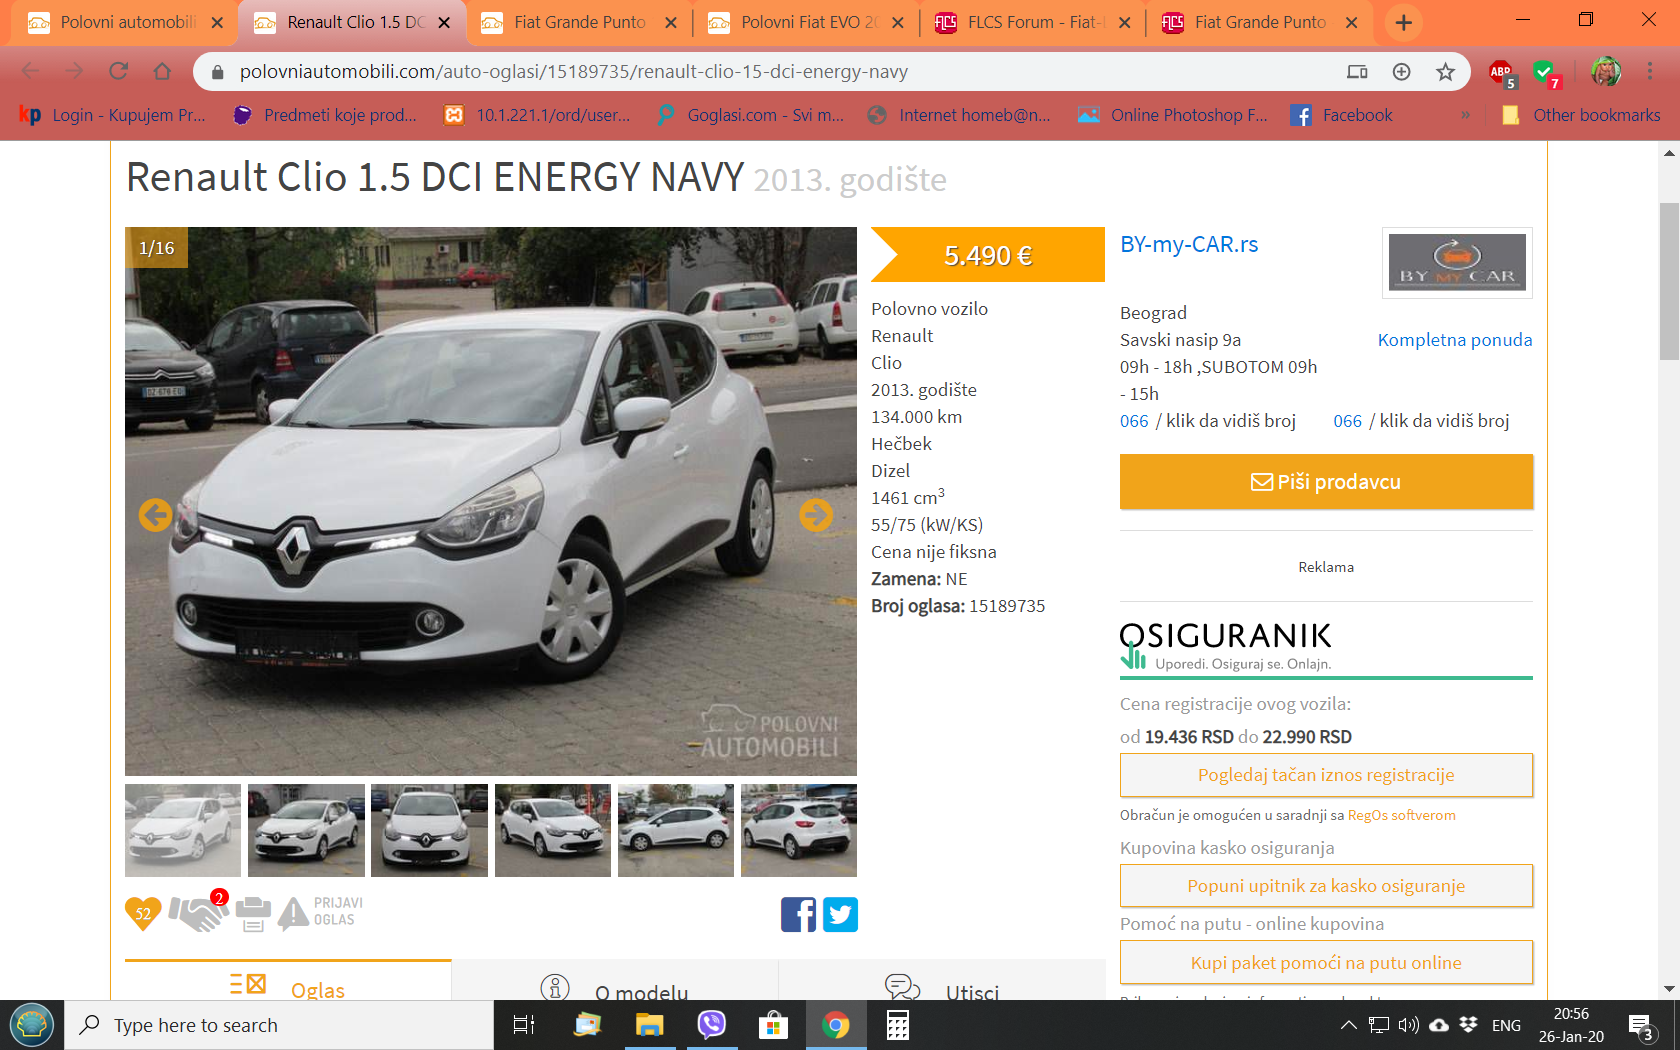Viewport: 1680px width, 1050px height.
Task: Open a new browser tab
Action: pos(1404,22)
